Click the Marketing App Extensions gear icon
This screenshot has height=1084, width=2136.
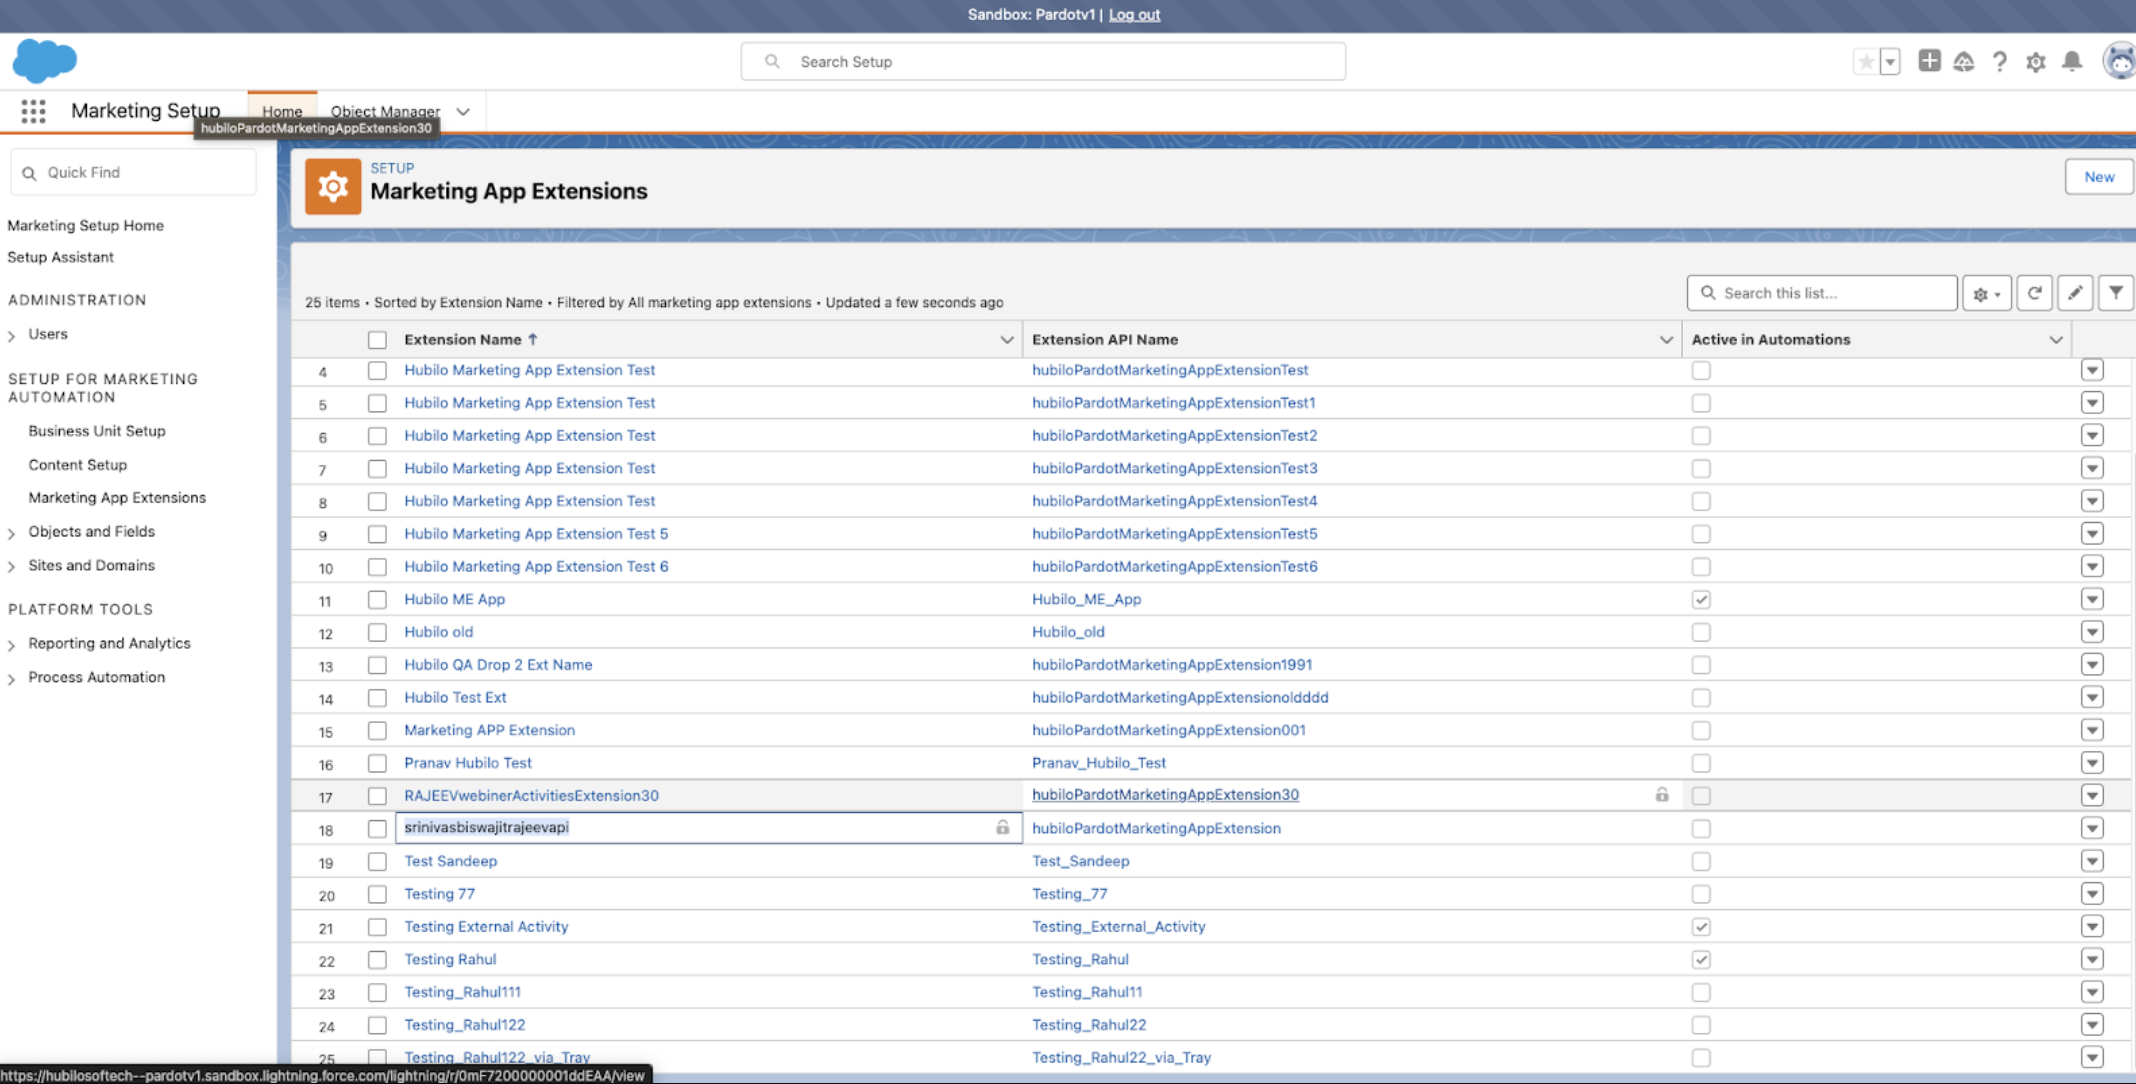click(x=332, y=186)
